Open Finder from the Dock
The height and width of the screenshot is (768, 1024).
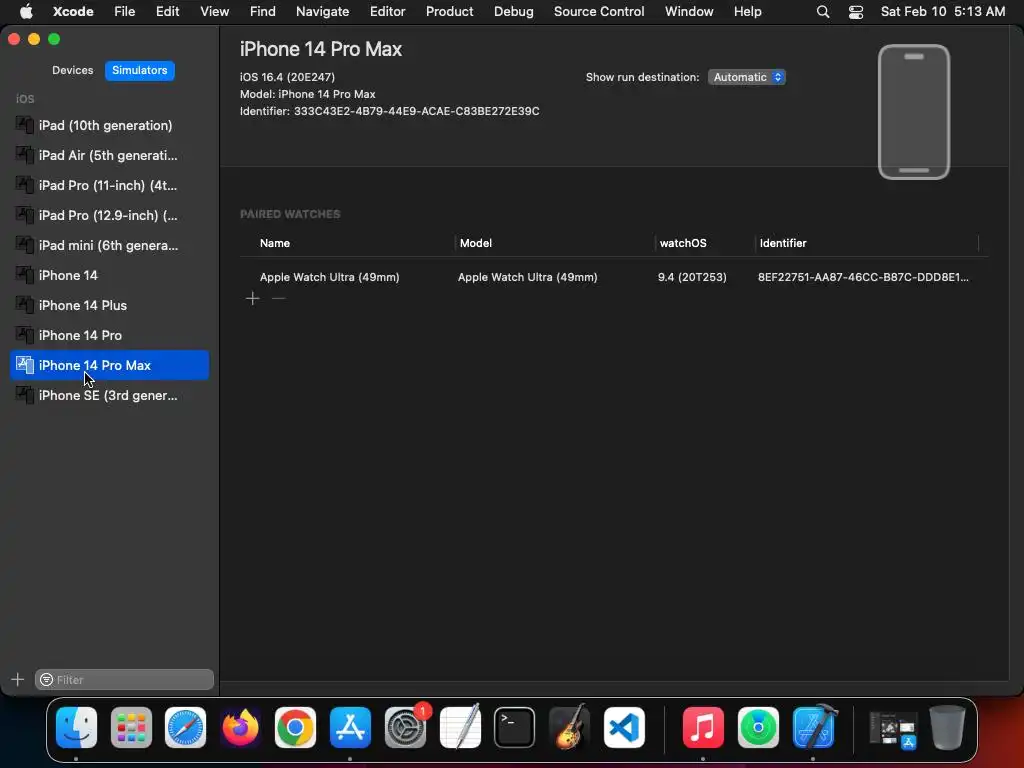click(x=76, y=728)
